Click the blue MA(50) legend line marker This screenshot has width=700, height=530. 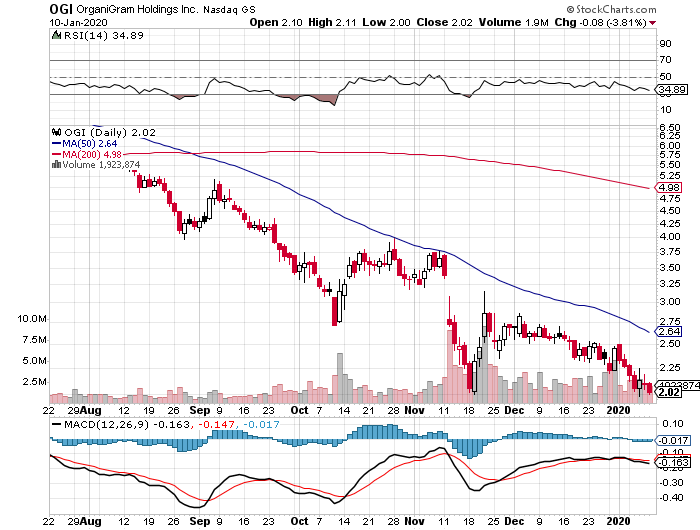tap(56, 144)
